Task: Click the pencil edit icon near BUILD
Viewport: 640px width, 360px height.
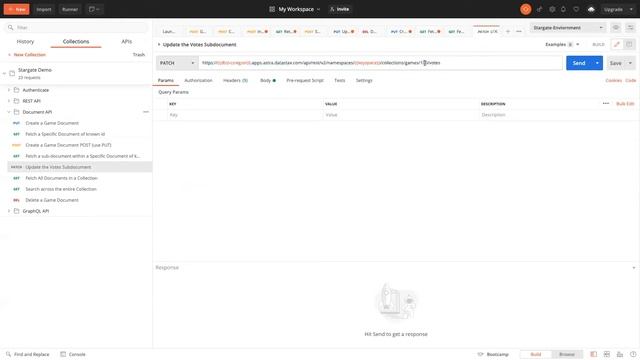Action: 617,44
